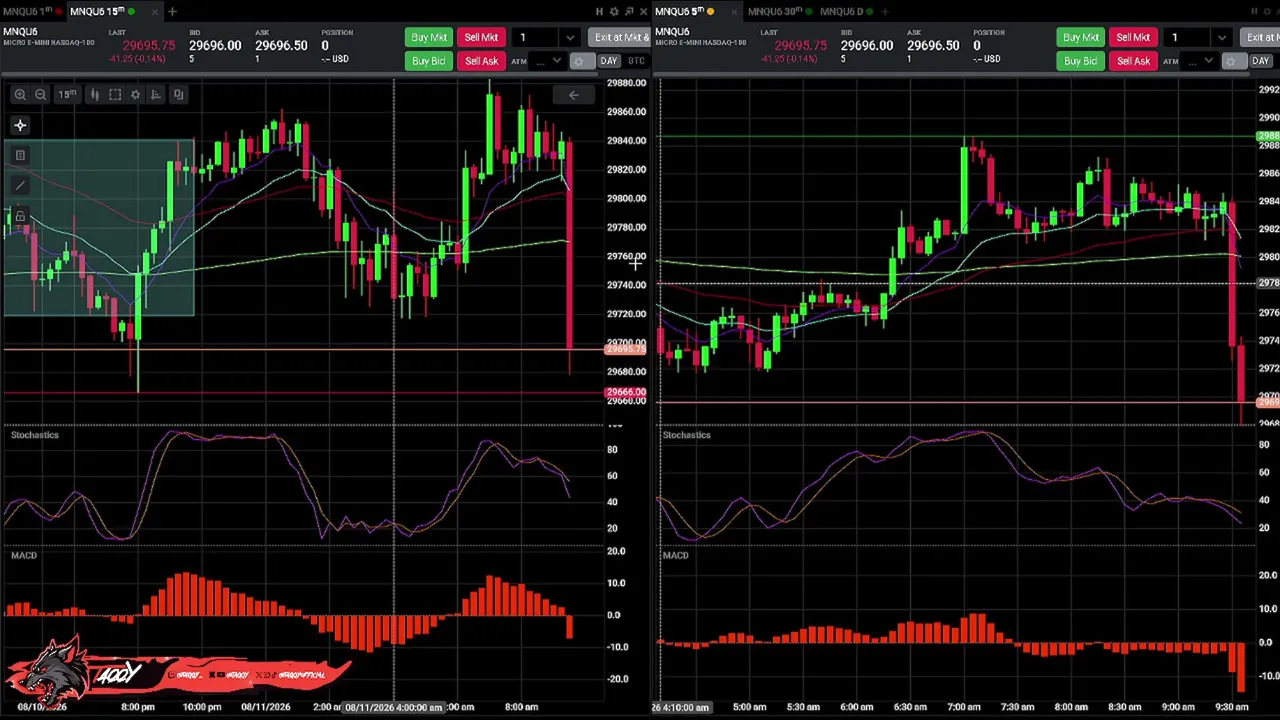This screenshot has height=720, width=1280.
Task: Click Buy Mkt in right panel
Action: click(1080, 38)
